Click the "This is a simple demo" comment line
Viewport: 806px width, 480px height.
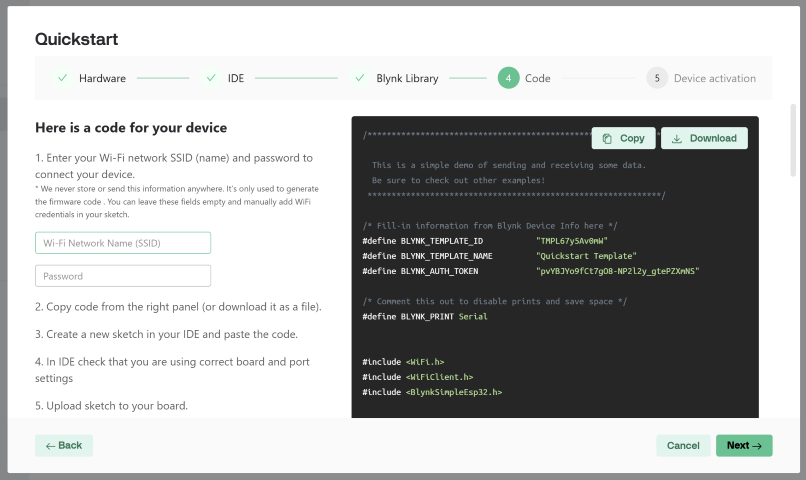point(509,165)
